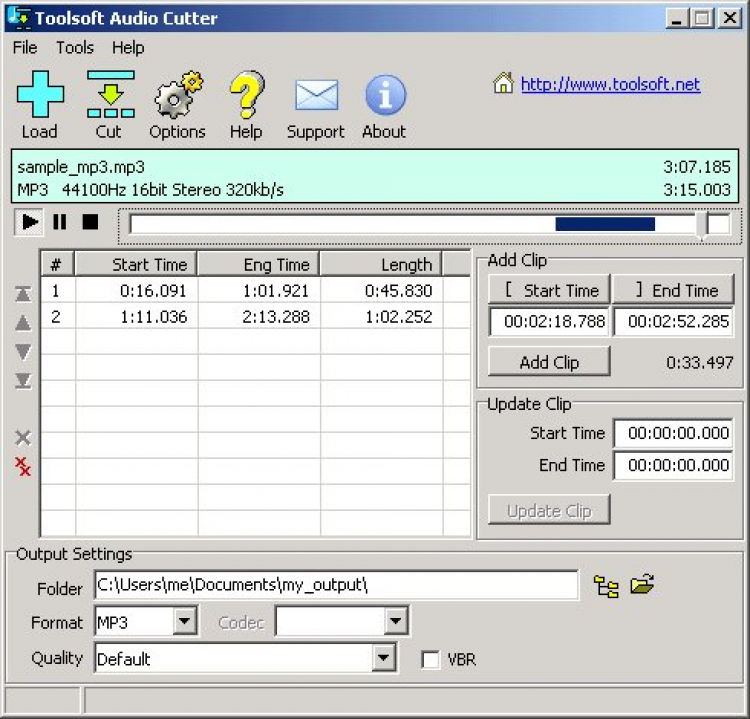The height and width of the screenshot is (719, 750).
Task: Open the File menu
Action: coord(25,48)
